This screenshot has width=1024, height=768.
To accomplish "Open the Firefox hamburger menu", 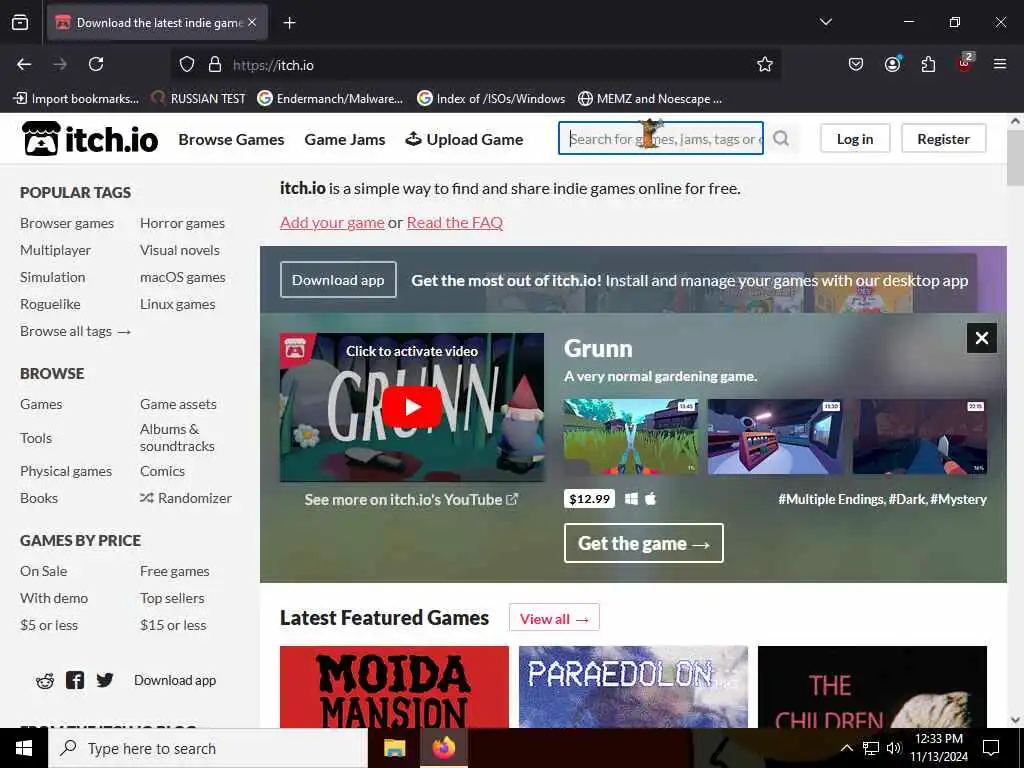I will pos(1000,64).
